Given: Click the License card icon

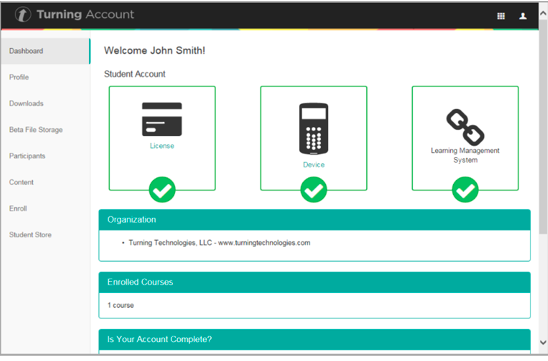Looking at the screenshot, I should pos(162,119).
